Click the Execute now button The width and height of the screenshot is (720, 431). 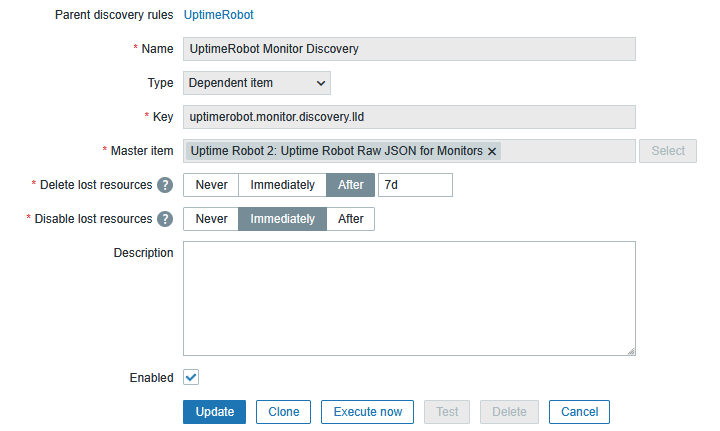point(368,412)
